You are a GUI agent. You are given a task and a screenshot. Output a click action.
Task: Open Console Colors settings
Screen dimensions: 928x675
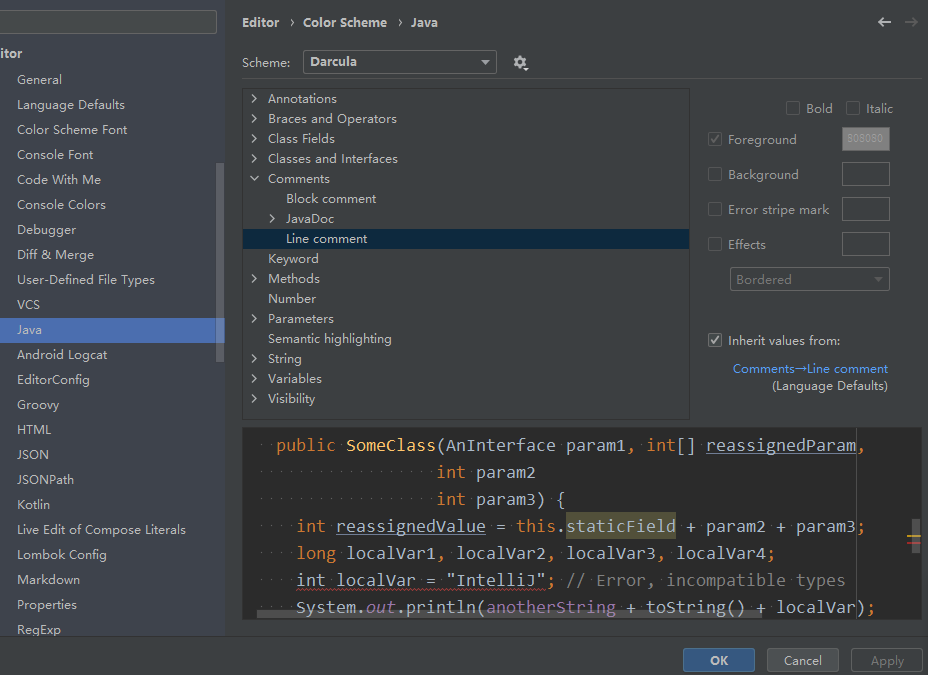tap(62, 204)
